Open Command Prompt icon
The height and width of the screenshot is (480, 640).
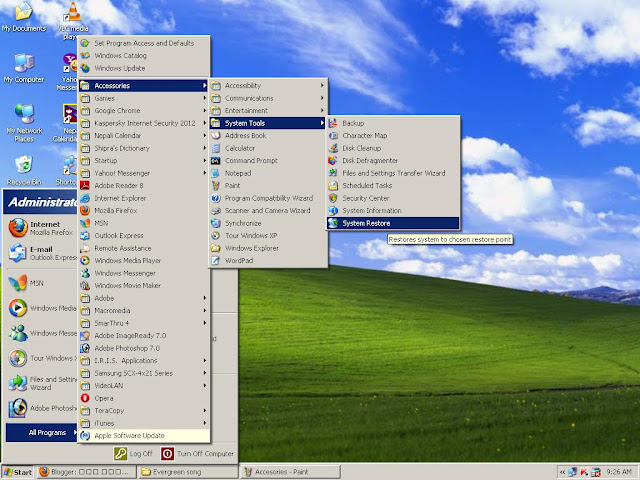click(216, 160)
